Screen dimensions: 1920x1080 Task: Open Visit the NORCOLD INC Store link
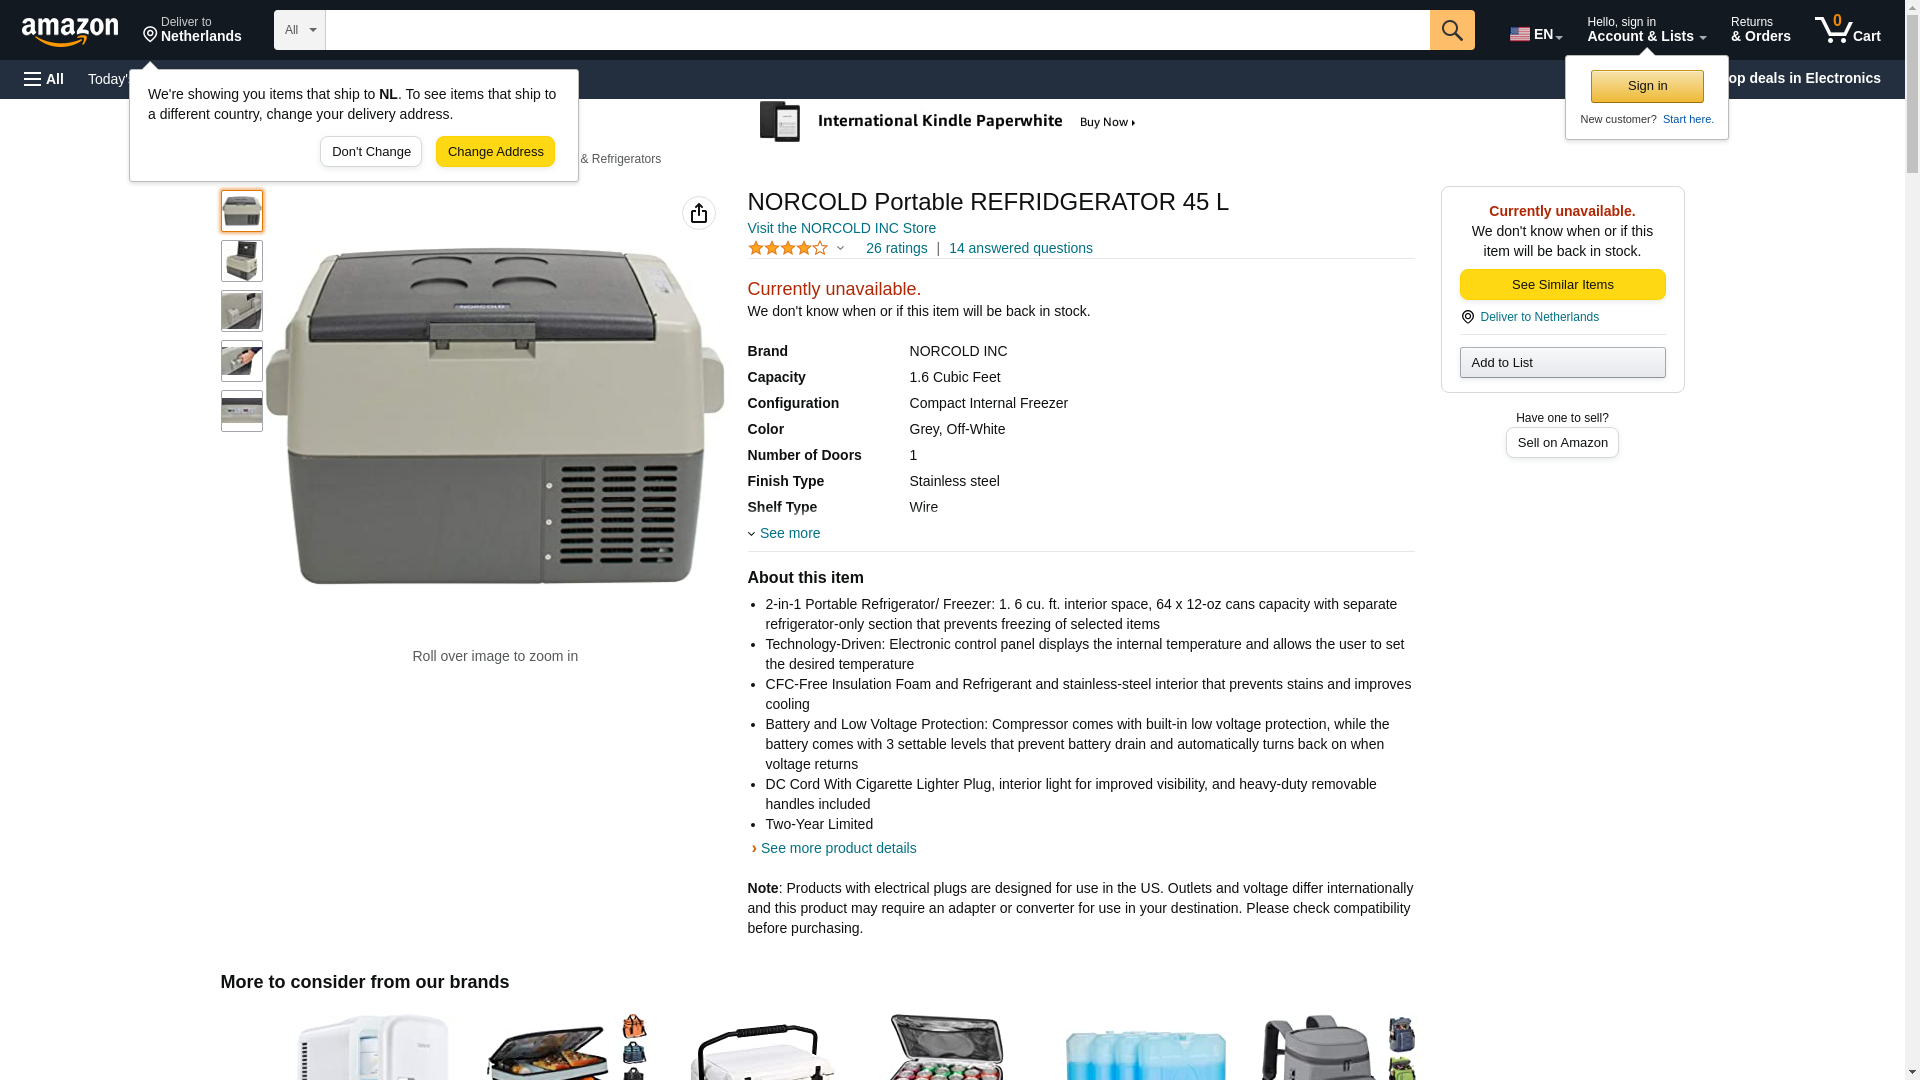pos(842,228)
